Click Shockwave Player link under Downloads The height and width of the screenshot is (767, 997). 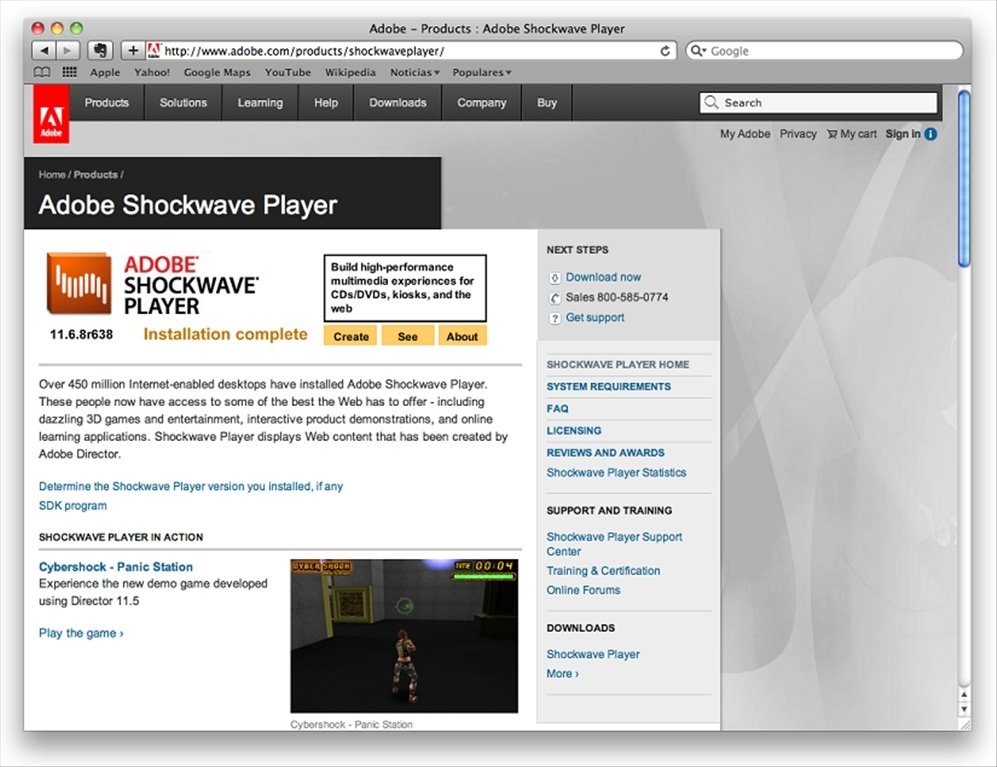click(593, 654)
